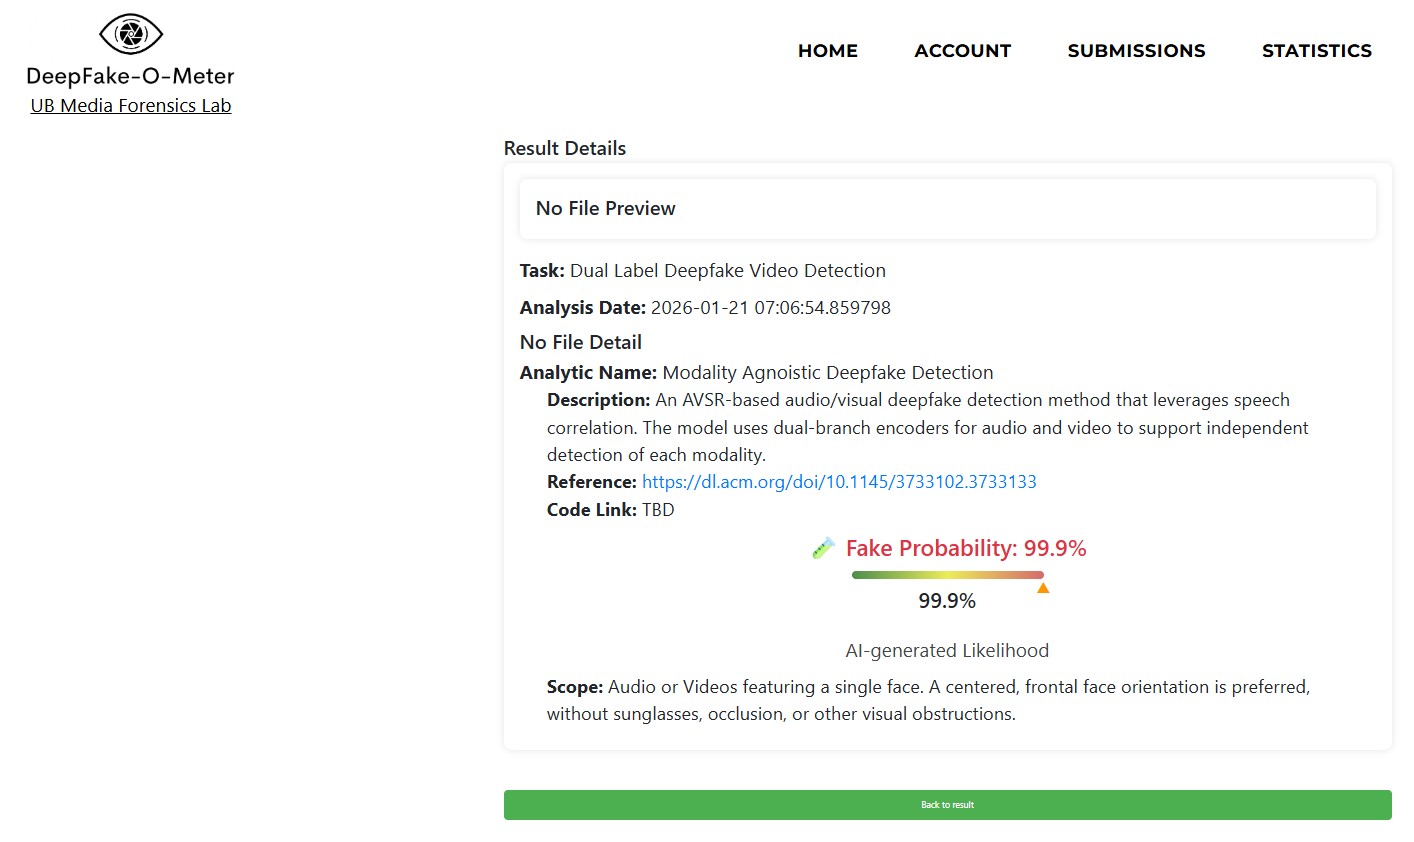
Task: View the STATISTICS page
Action: click(1316, 51)
